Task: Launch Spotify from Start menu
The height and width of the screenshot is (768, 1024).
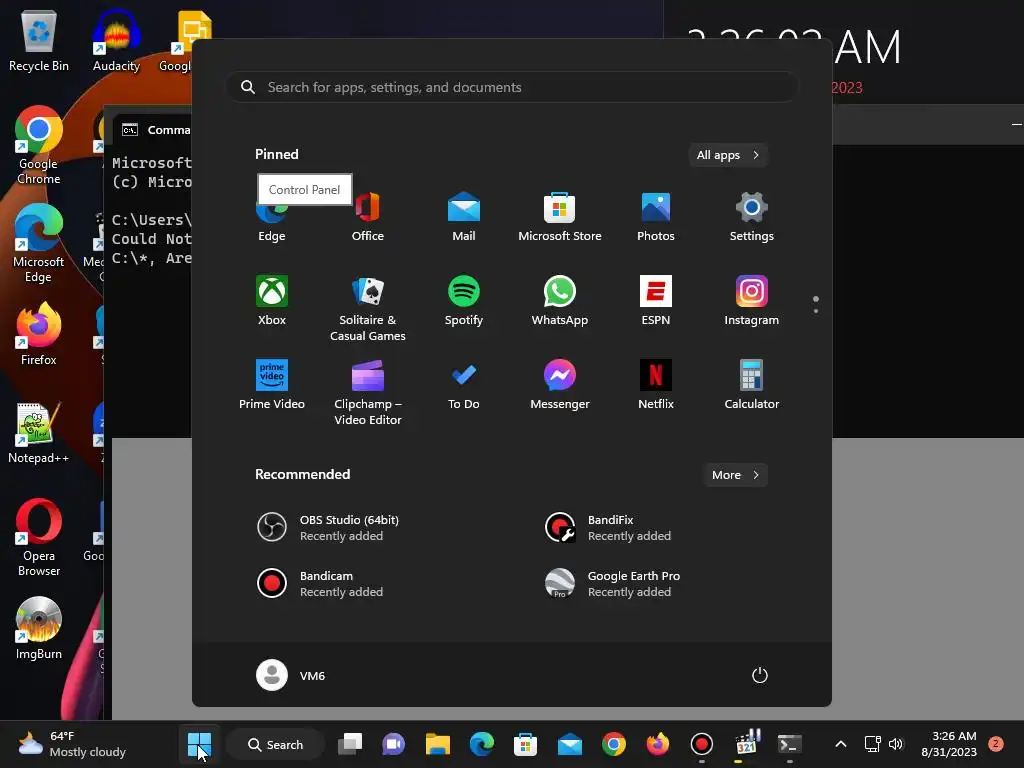Action: pos(464,301)
